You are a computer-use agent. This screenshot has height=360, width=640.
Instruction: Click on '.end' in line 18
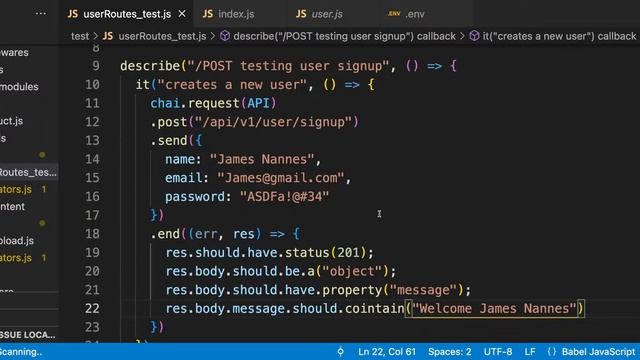pyautogui.click(x=165, y=234)
